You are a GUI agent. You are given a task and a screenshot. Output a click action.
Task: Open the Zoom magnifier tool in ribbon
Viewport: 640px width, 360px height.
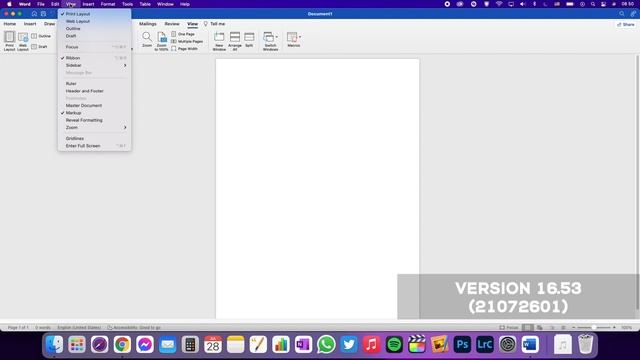point(147,40)
